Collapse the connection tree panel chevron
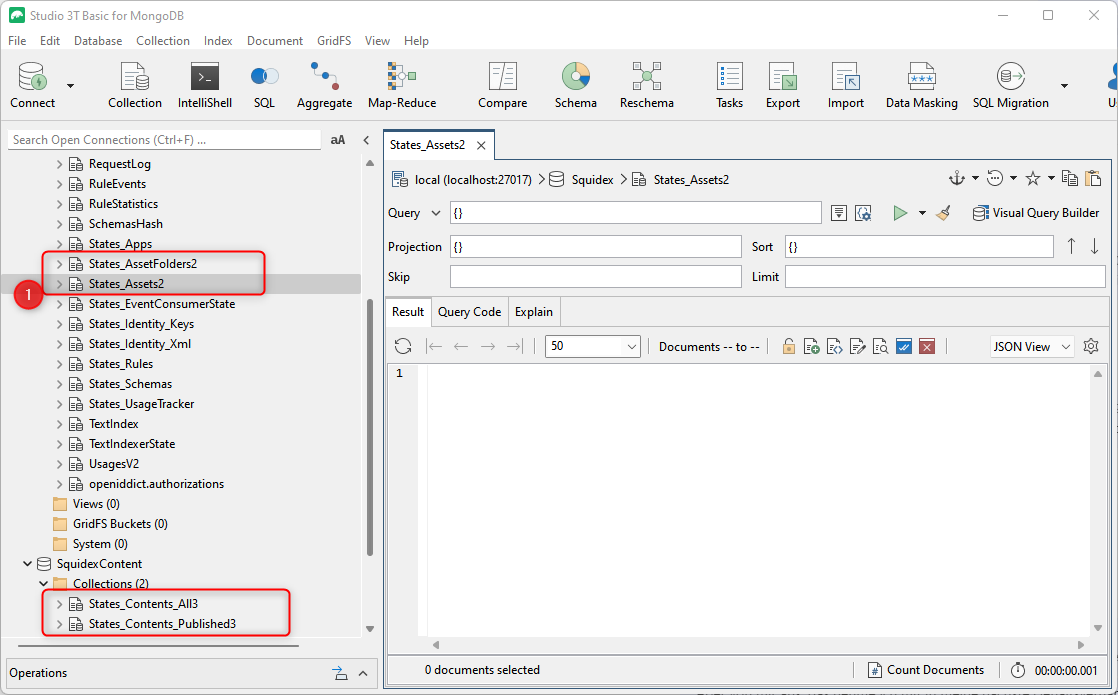This screenshot has width=1118, height=695. coord(366,140)
